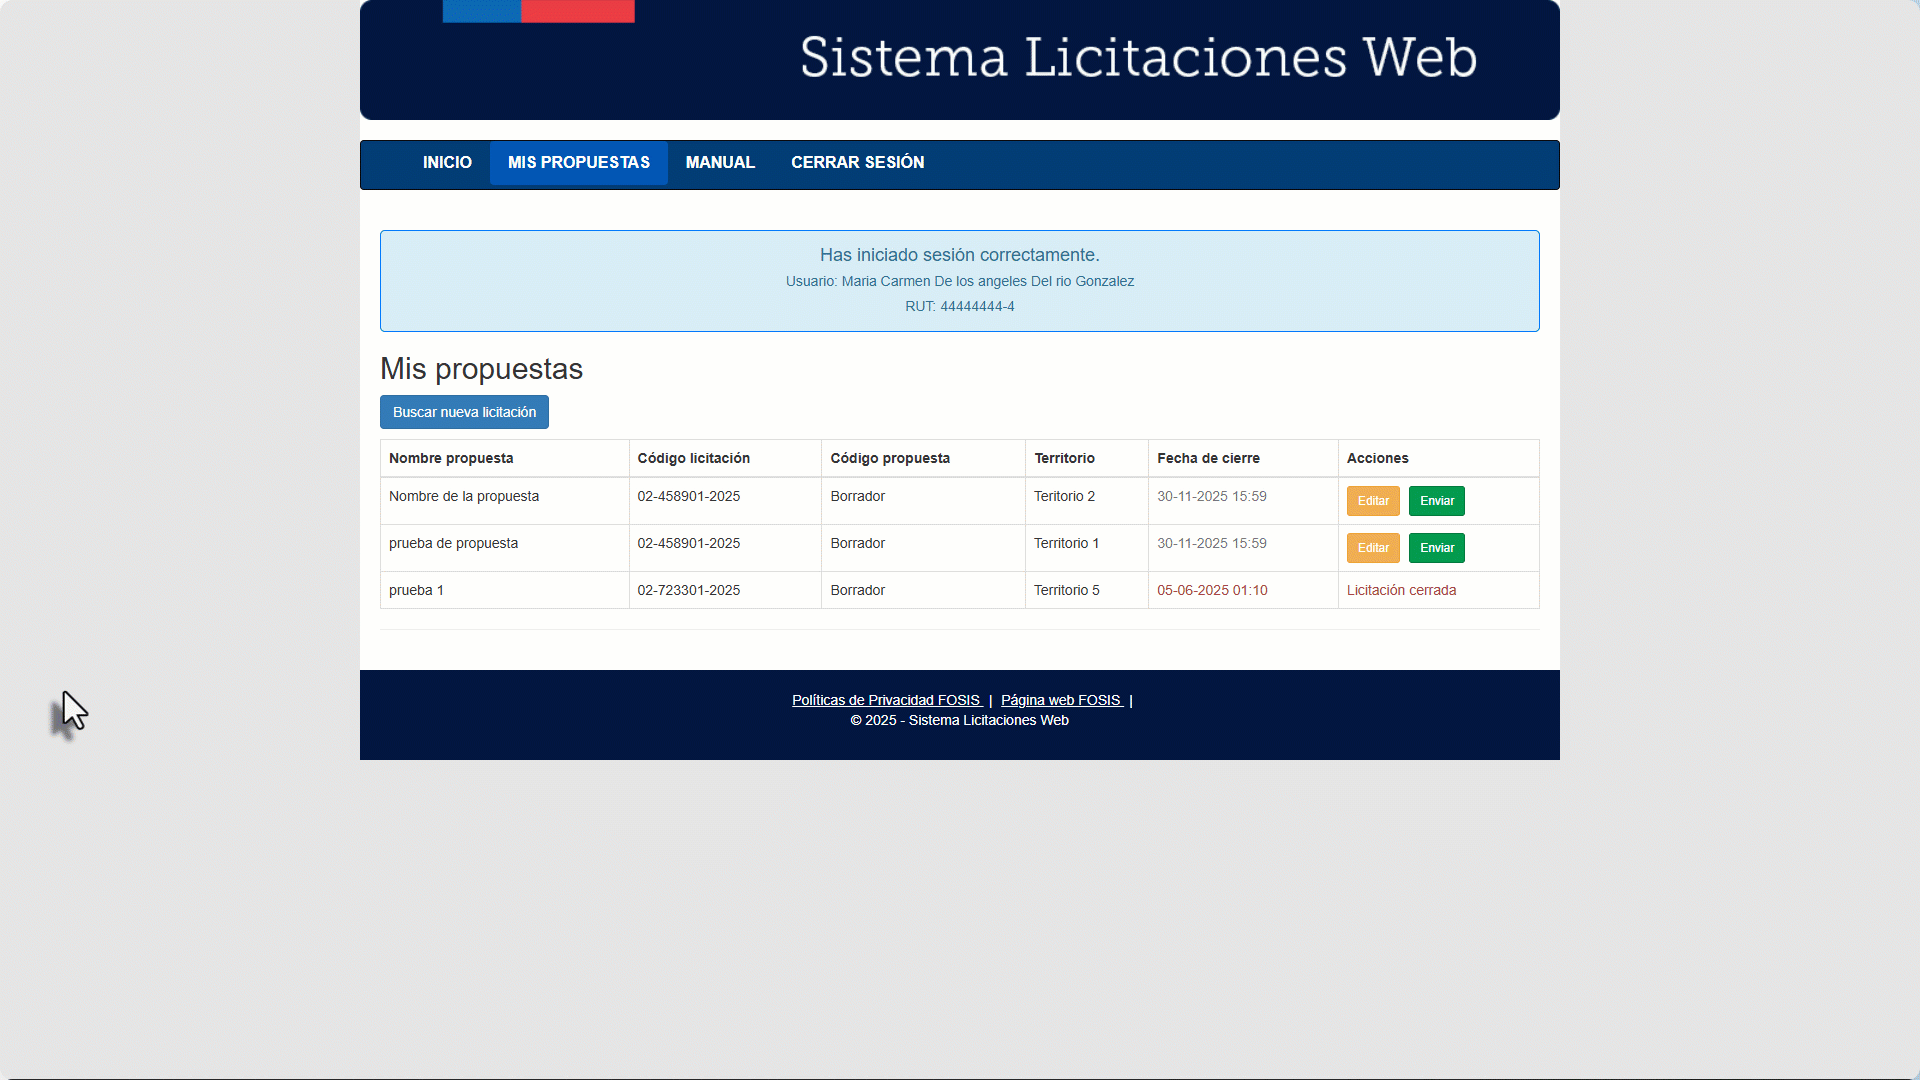Image resolution: width=1920 pixels, height=1080 pixels.
Task: Open Políticas de Privacidad FOSIS link
Action: [x=886, y=700]
